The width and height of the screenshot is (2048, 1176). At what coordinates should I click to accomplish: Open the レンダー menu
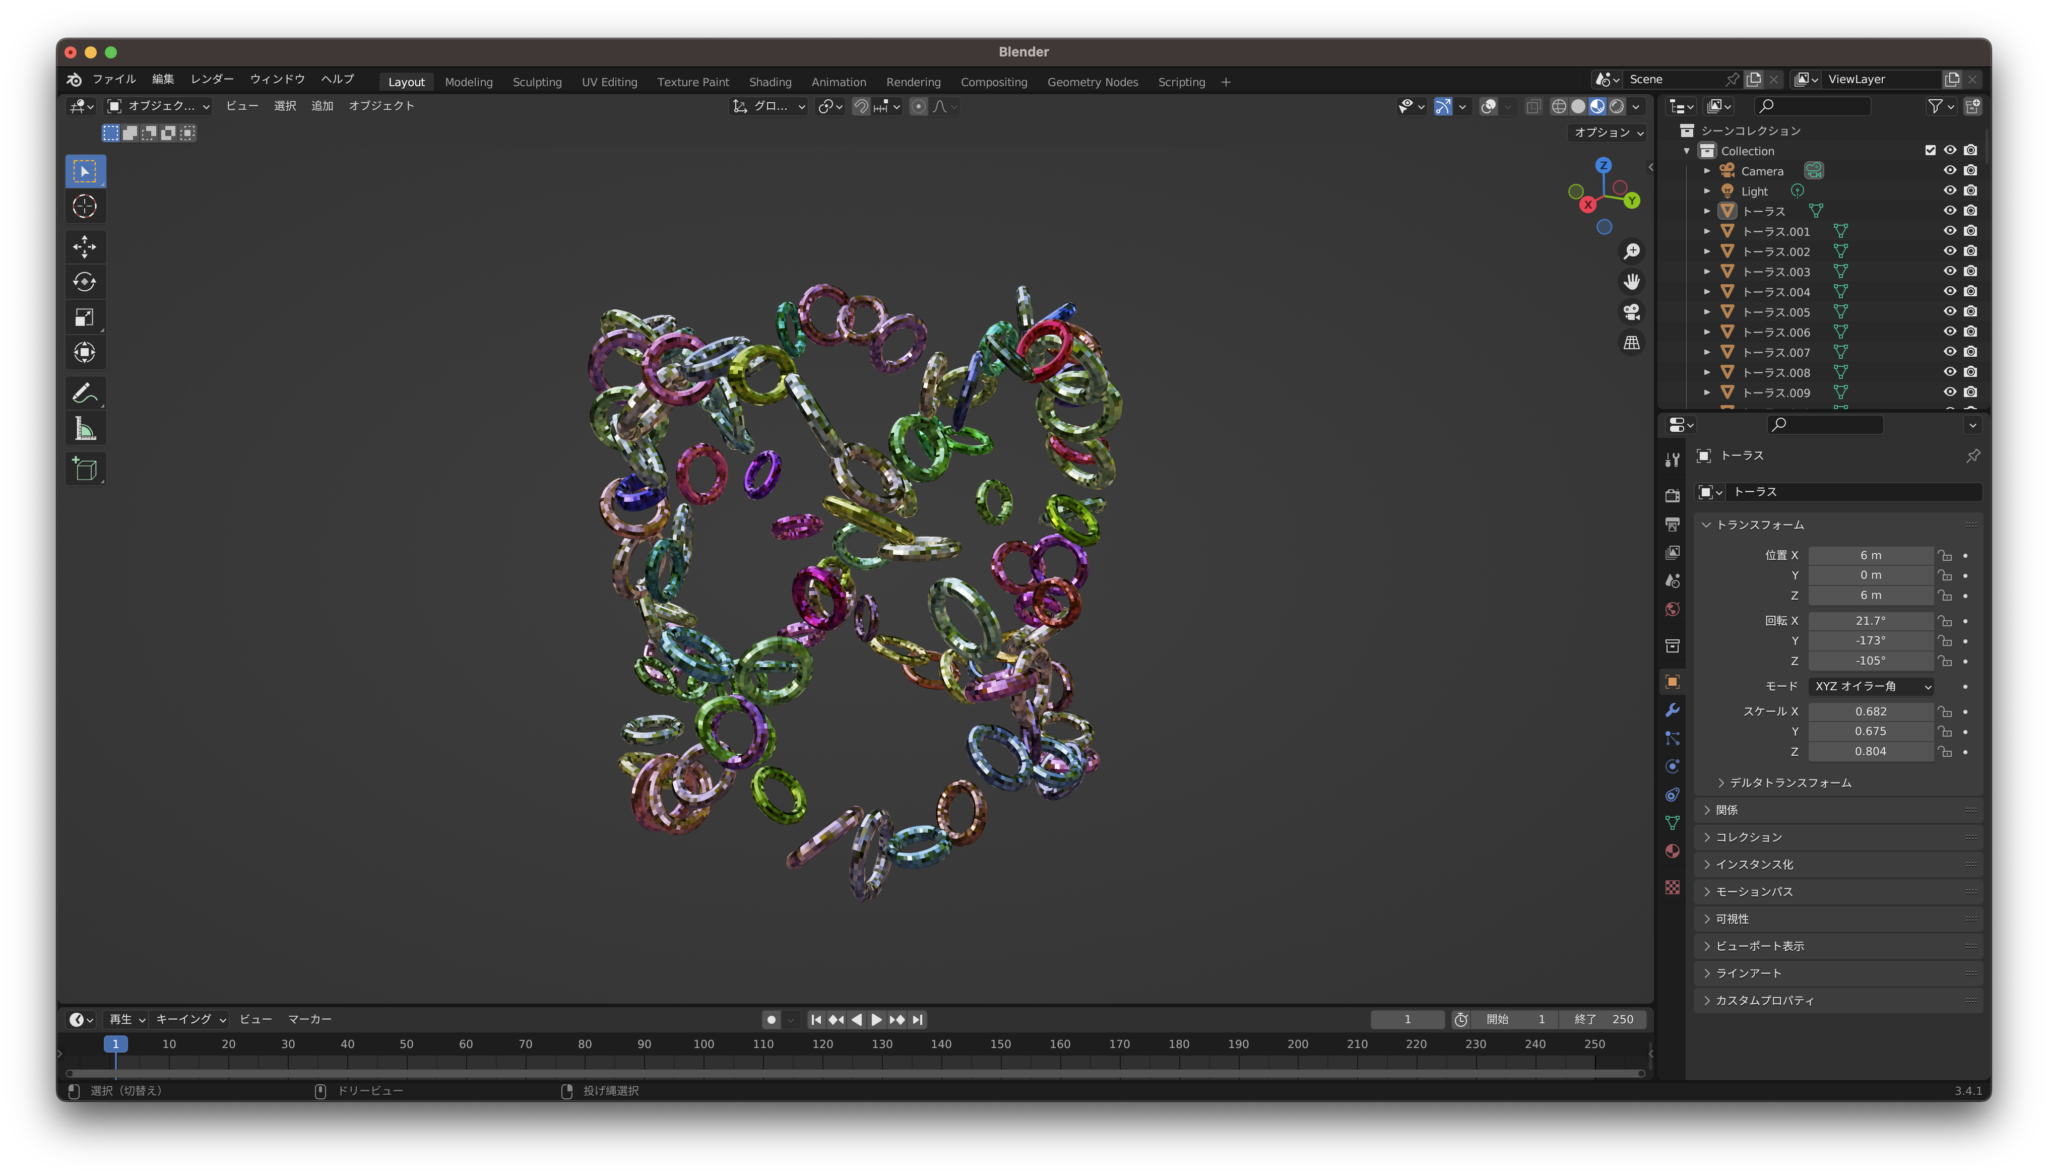[211, 79]
